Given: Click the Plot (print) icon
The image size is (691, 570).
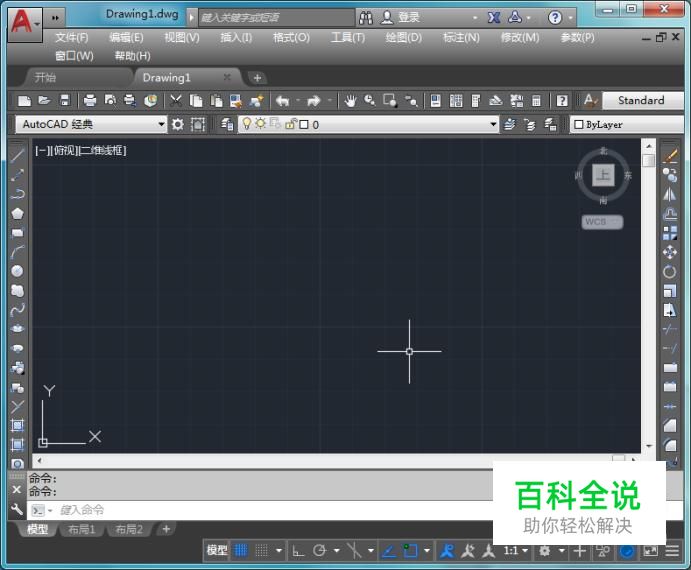Looking at the screenshot, I should (x=90, y=101).
